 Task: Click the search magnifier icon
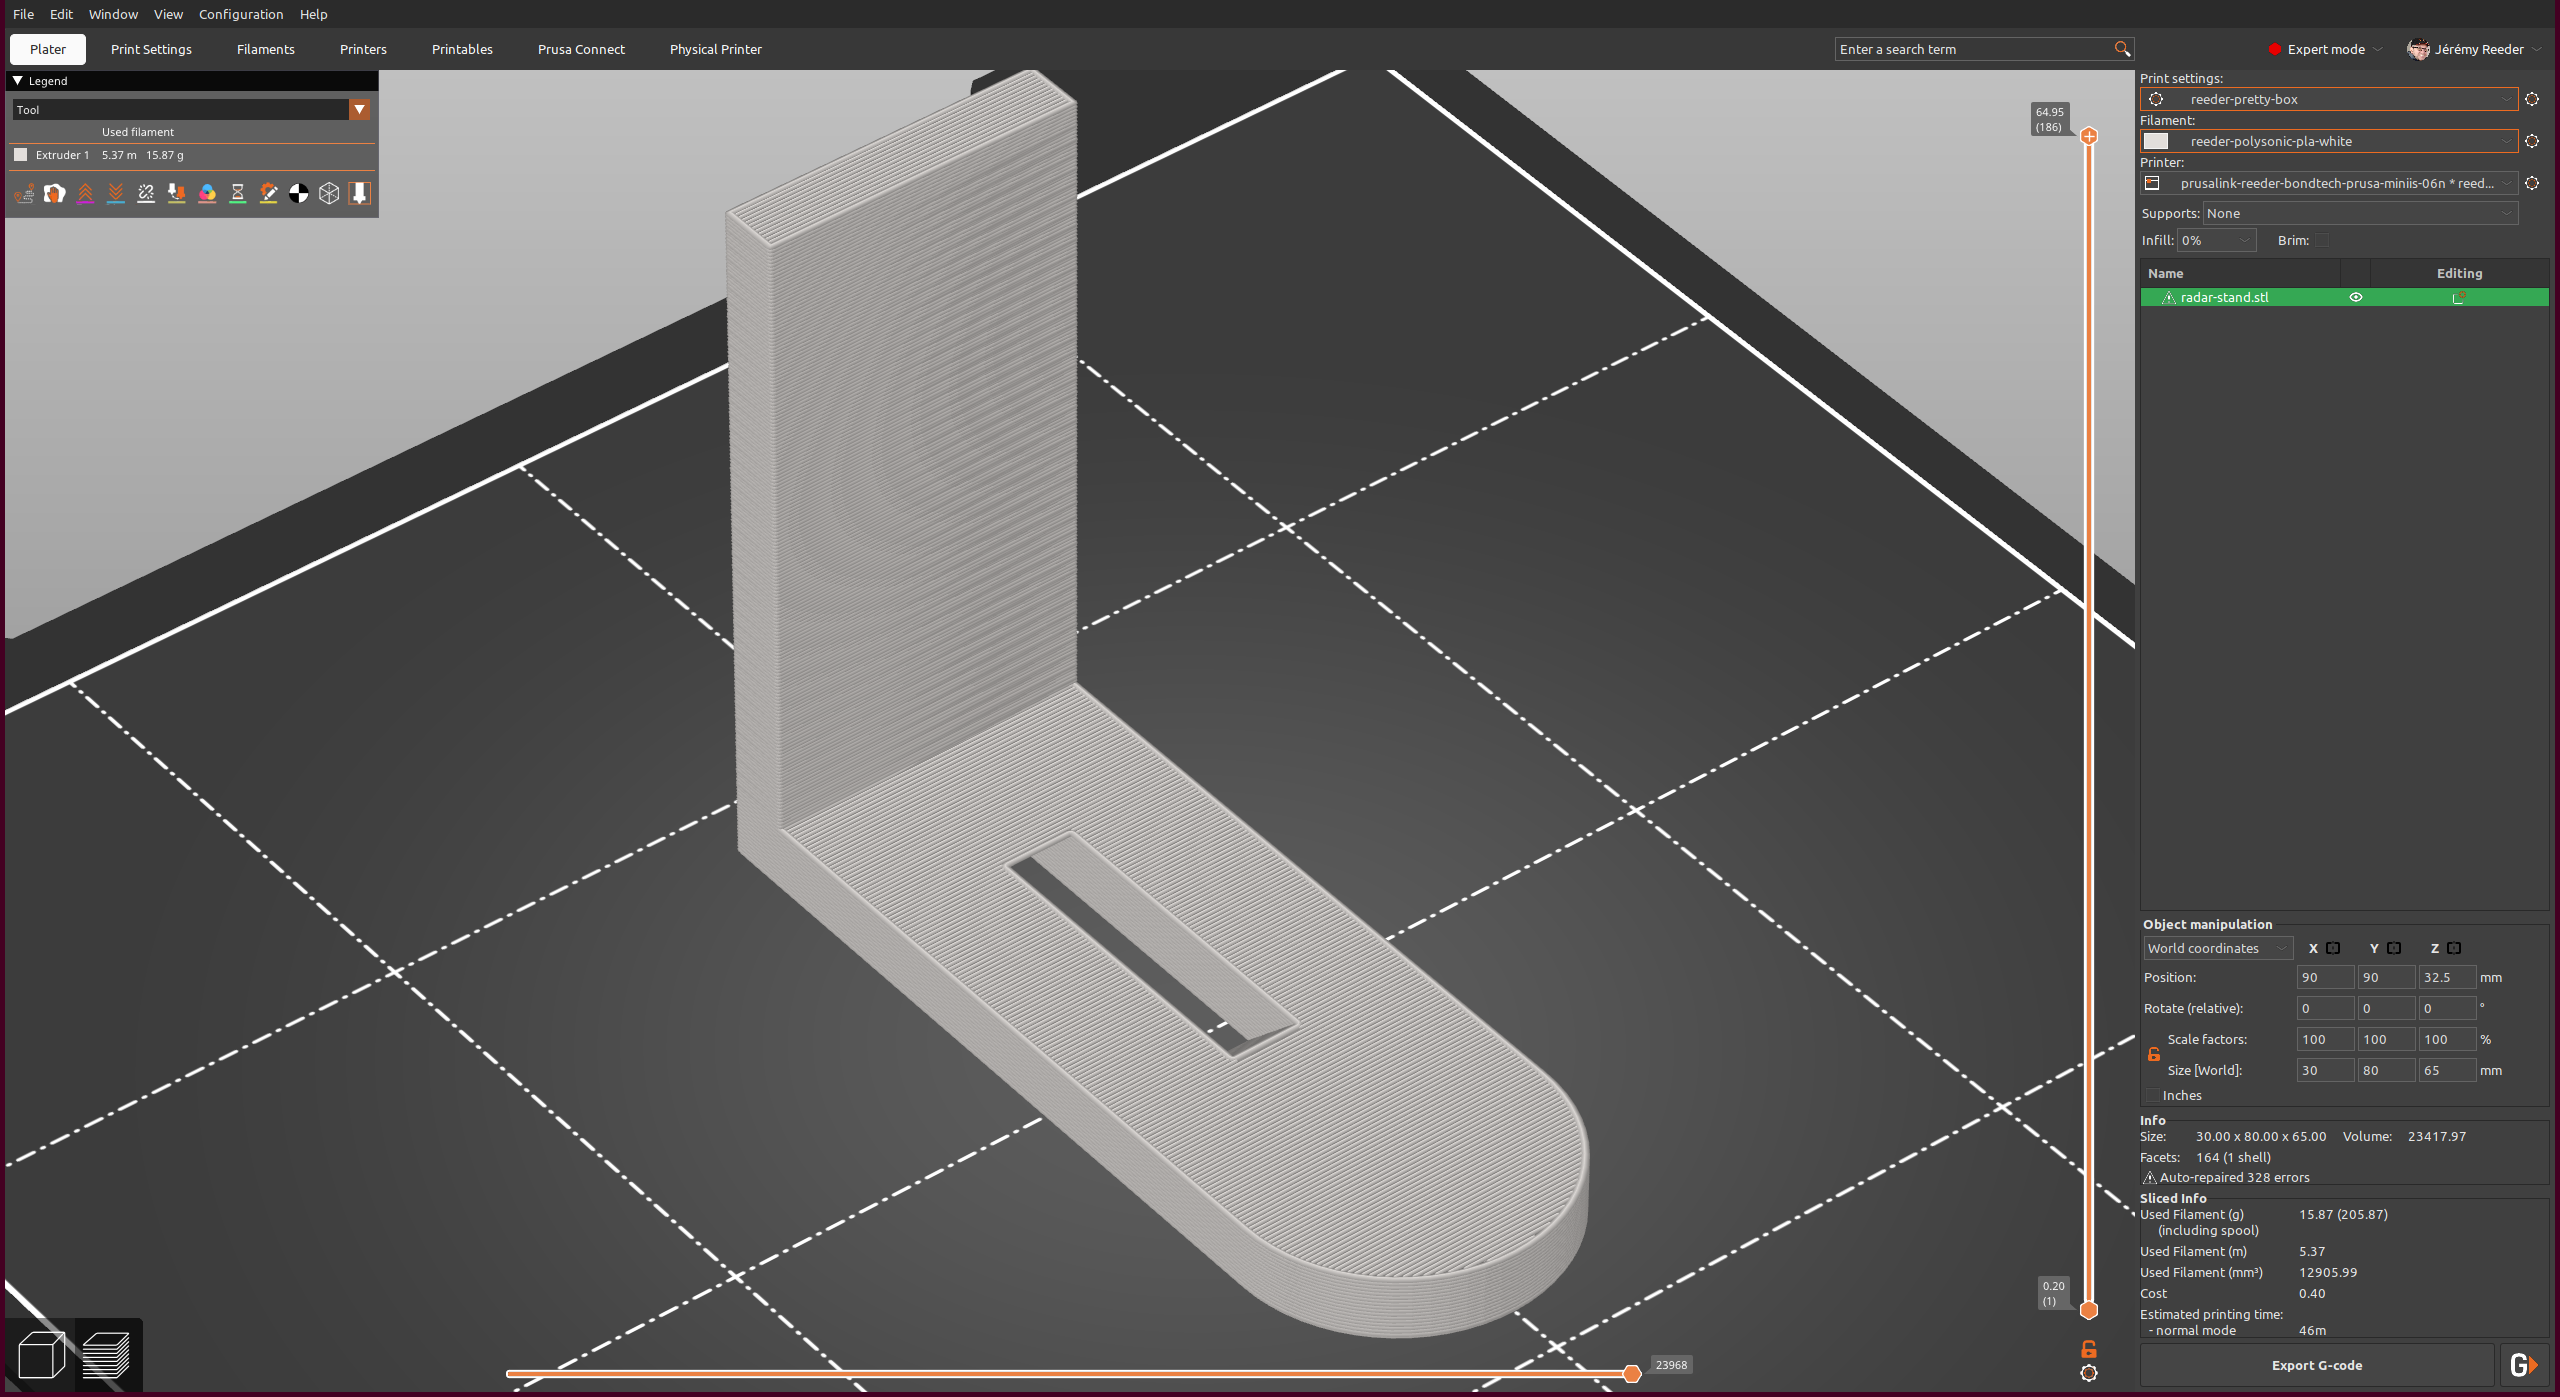coord(2122,49)
